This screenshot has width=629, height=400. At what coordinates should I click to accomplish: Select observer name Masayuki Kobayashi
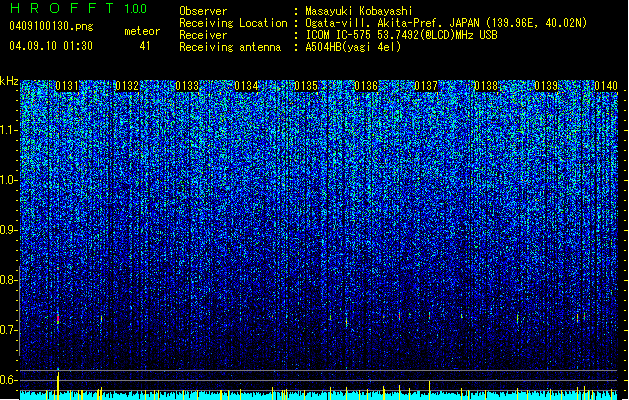tap(359, 11)
